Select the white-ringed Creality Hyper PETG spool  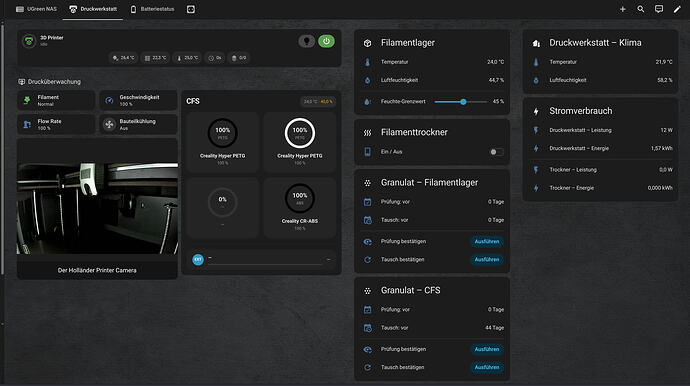pos(300,142)
